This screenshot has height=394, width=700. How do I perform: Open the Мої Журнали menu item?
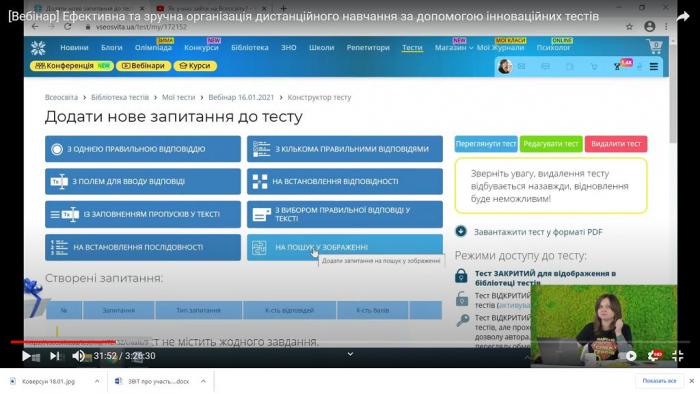click(x=500, y=47)
